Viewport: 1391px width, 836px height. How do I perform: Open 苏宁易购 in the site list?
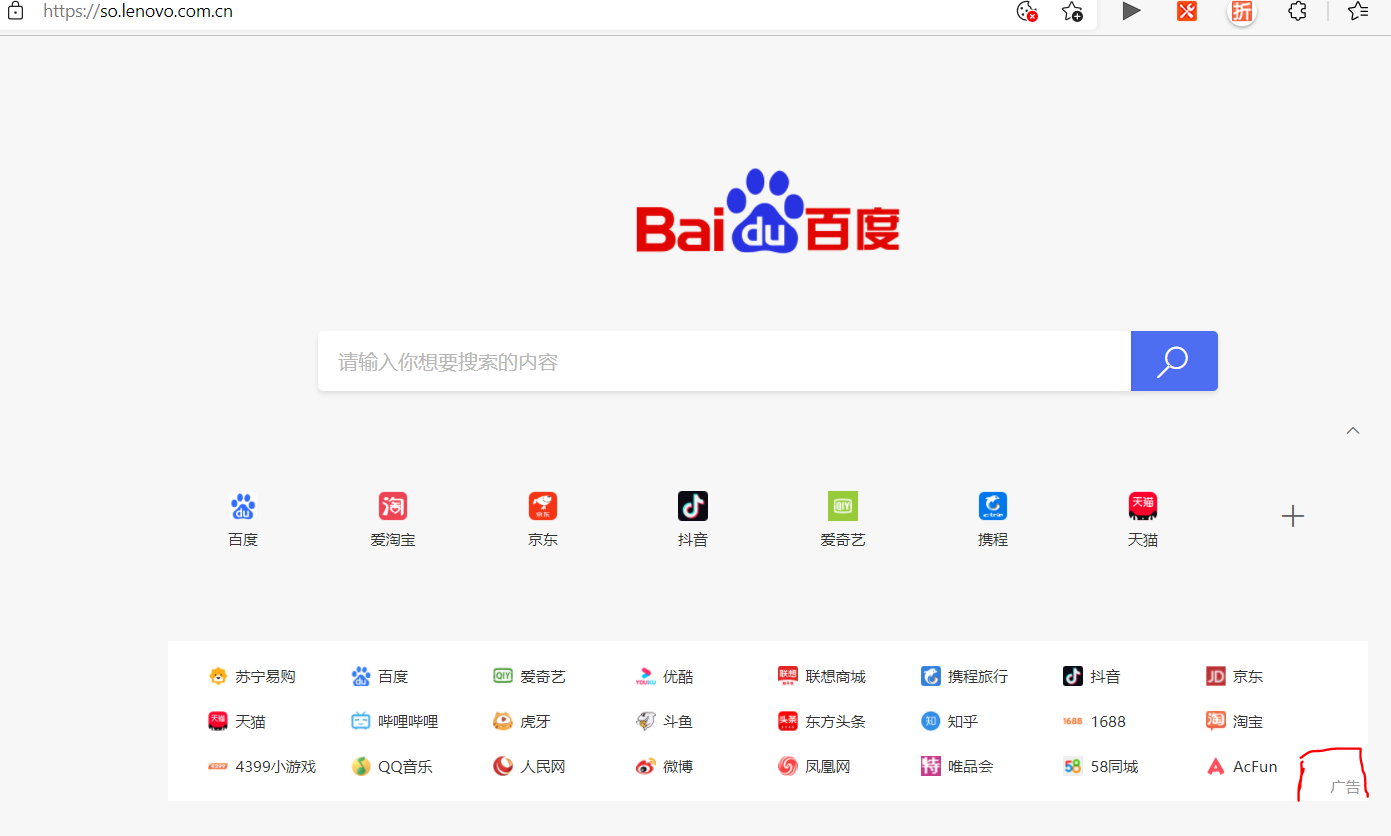pos(252,677)
